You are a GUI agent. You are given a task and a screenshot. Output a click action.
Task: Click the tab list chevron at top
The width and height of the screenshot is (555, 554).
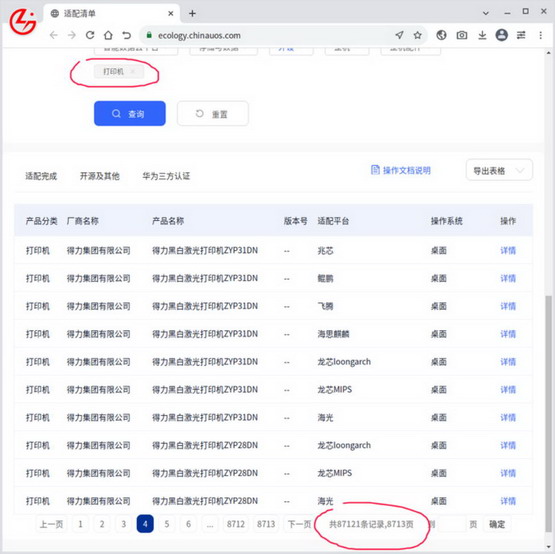tap(486, 13)
